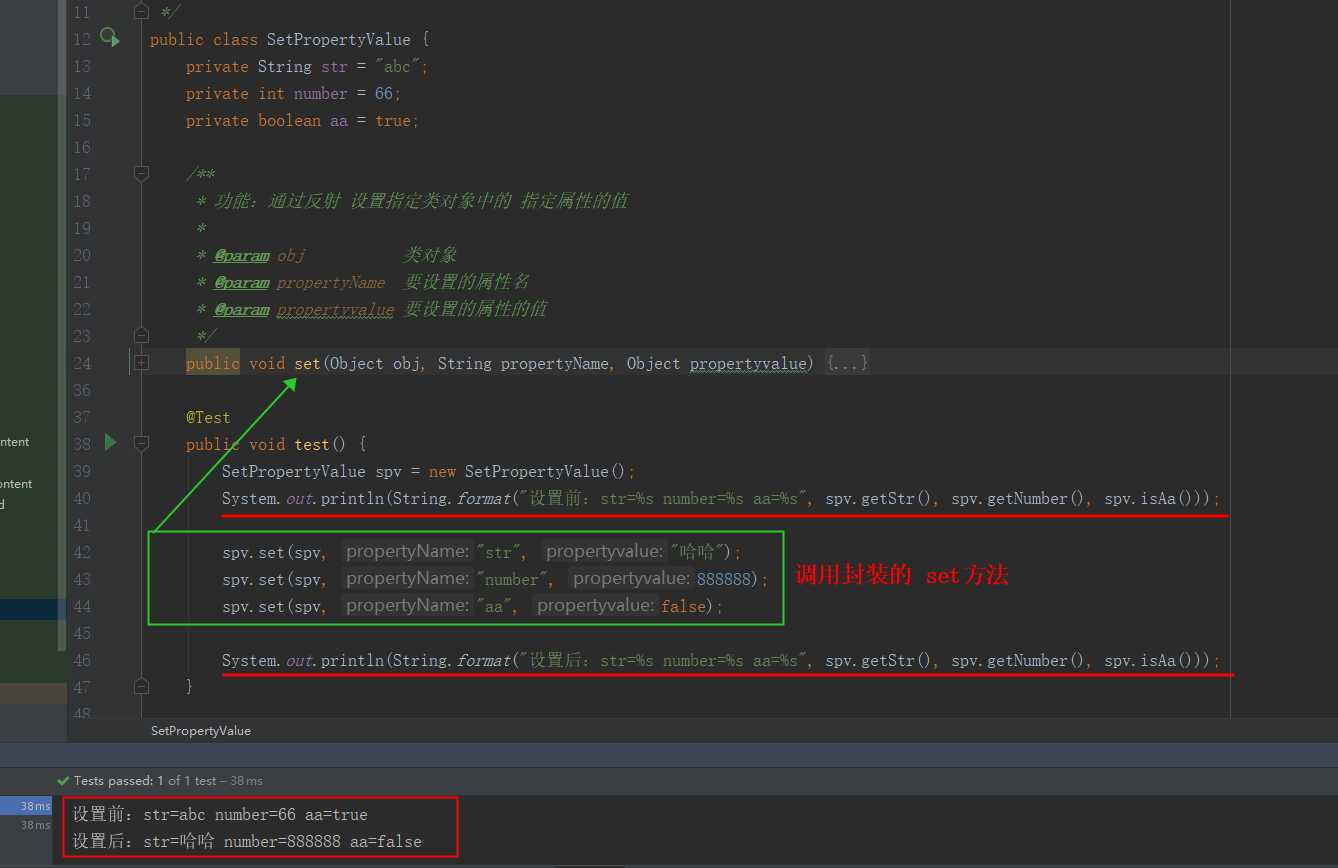Toggle the Javadoc end fold marker on line 23
This screenshot has width=1338, height=868.
141,336
